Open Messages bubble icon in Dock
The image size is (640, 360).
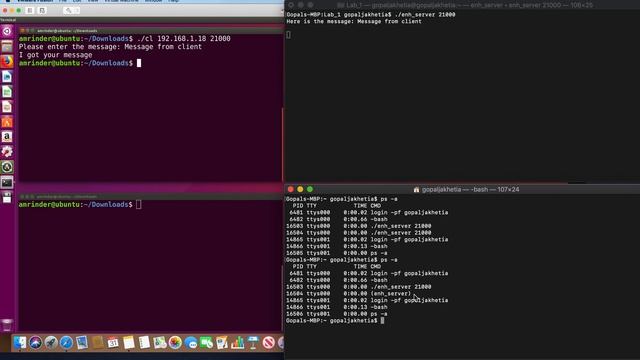(x=191, y=342)
